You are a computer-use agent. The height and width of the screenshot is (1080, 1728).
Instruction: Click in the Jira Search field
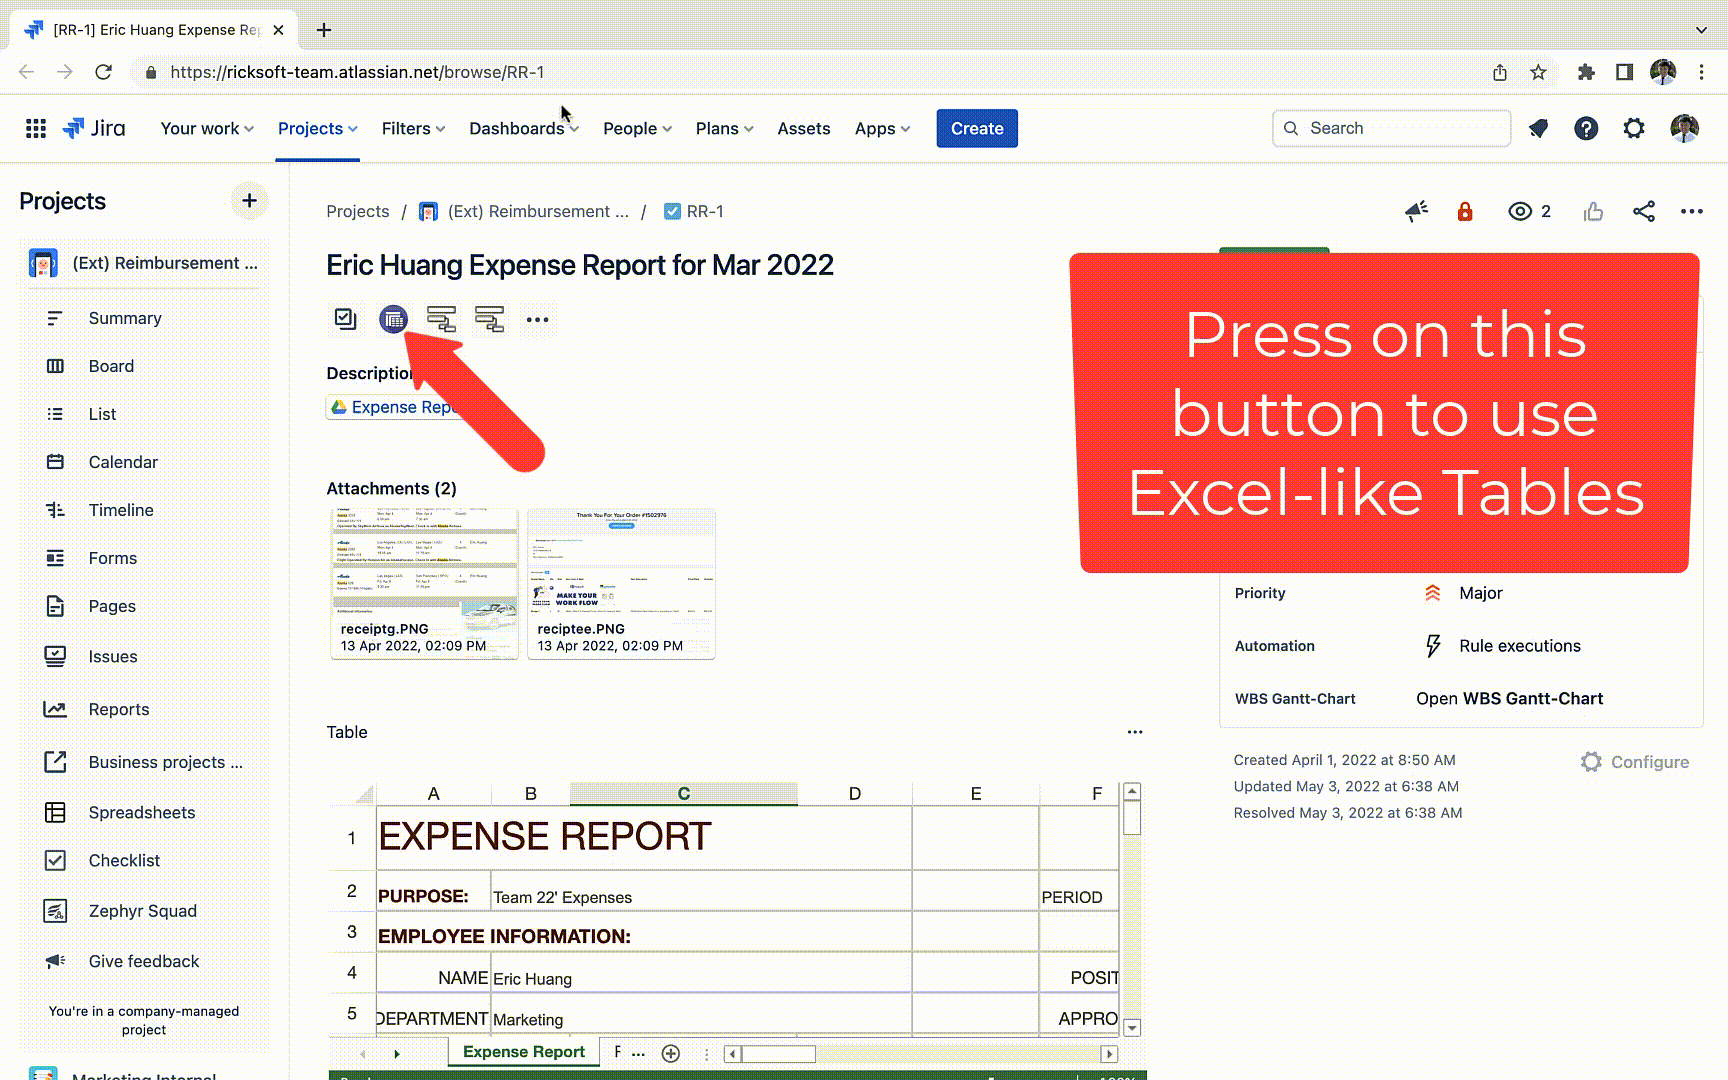tap(1391, 128)
